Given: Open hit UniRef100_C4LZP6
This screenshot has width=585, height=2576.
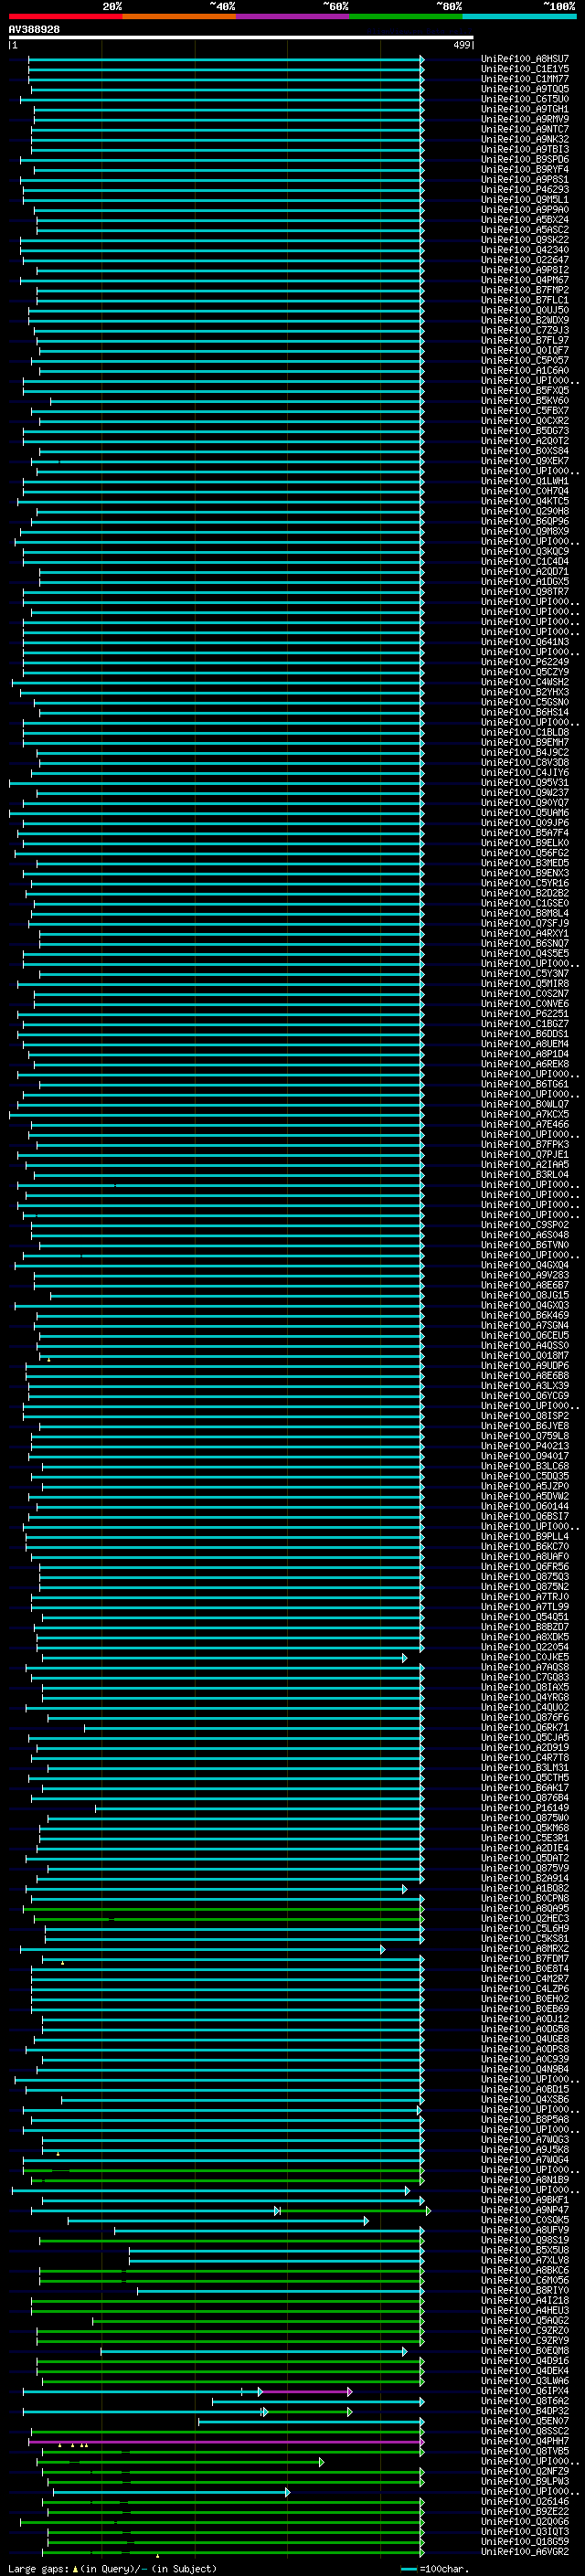Looking at the screenshot, I should click(525, 1988).
